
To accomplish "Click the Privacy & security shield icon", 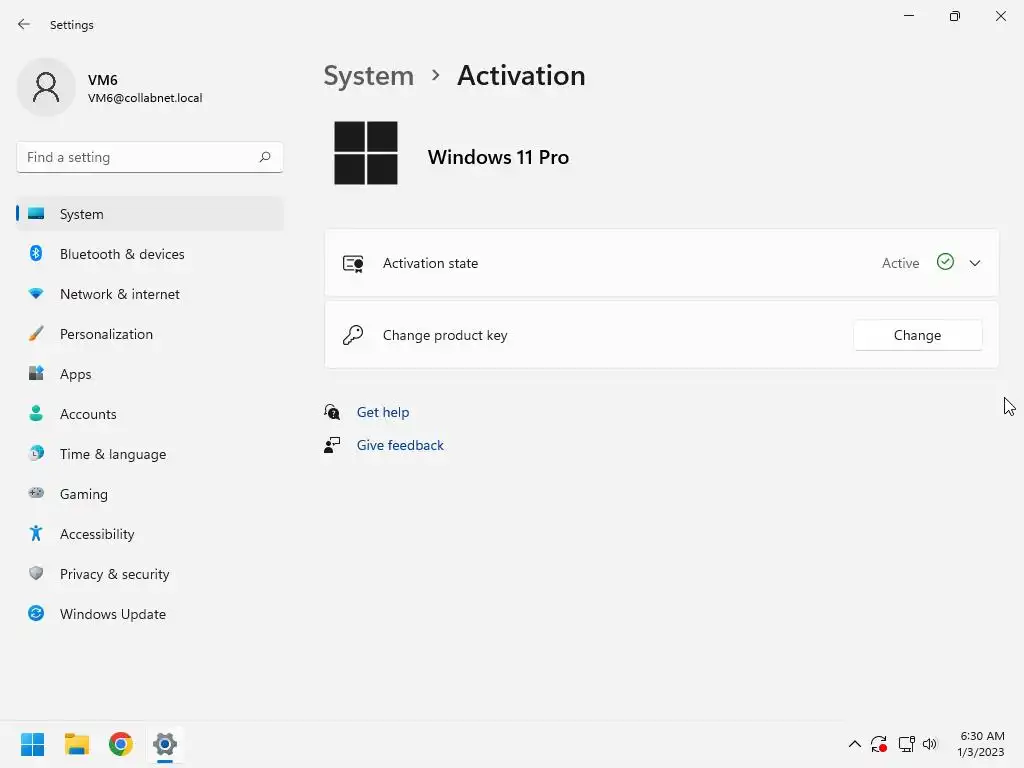I will 36,574.
